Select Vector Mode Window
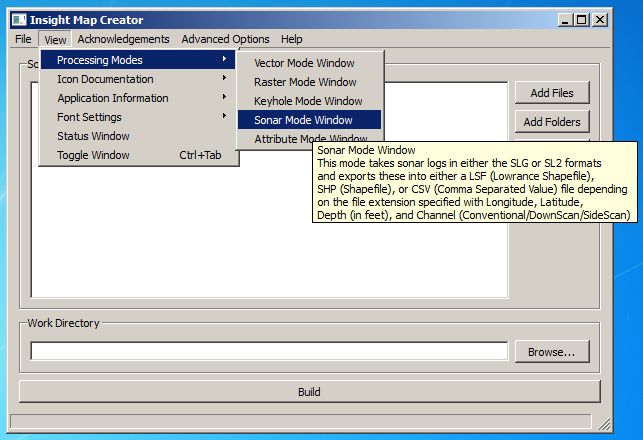This screenshot has height=440, width=643. point(304,63)
